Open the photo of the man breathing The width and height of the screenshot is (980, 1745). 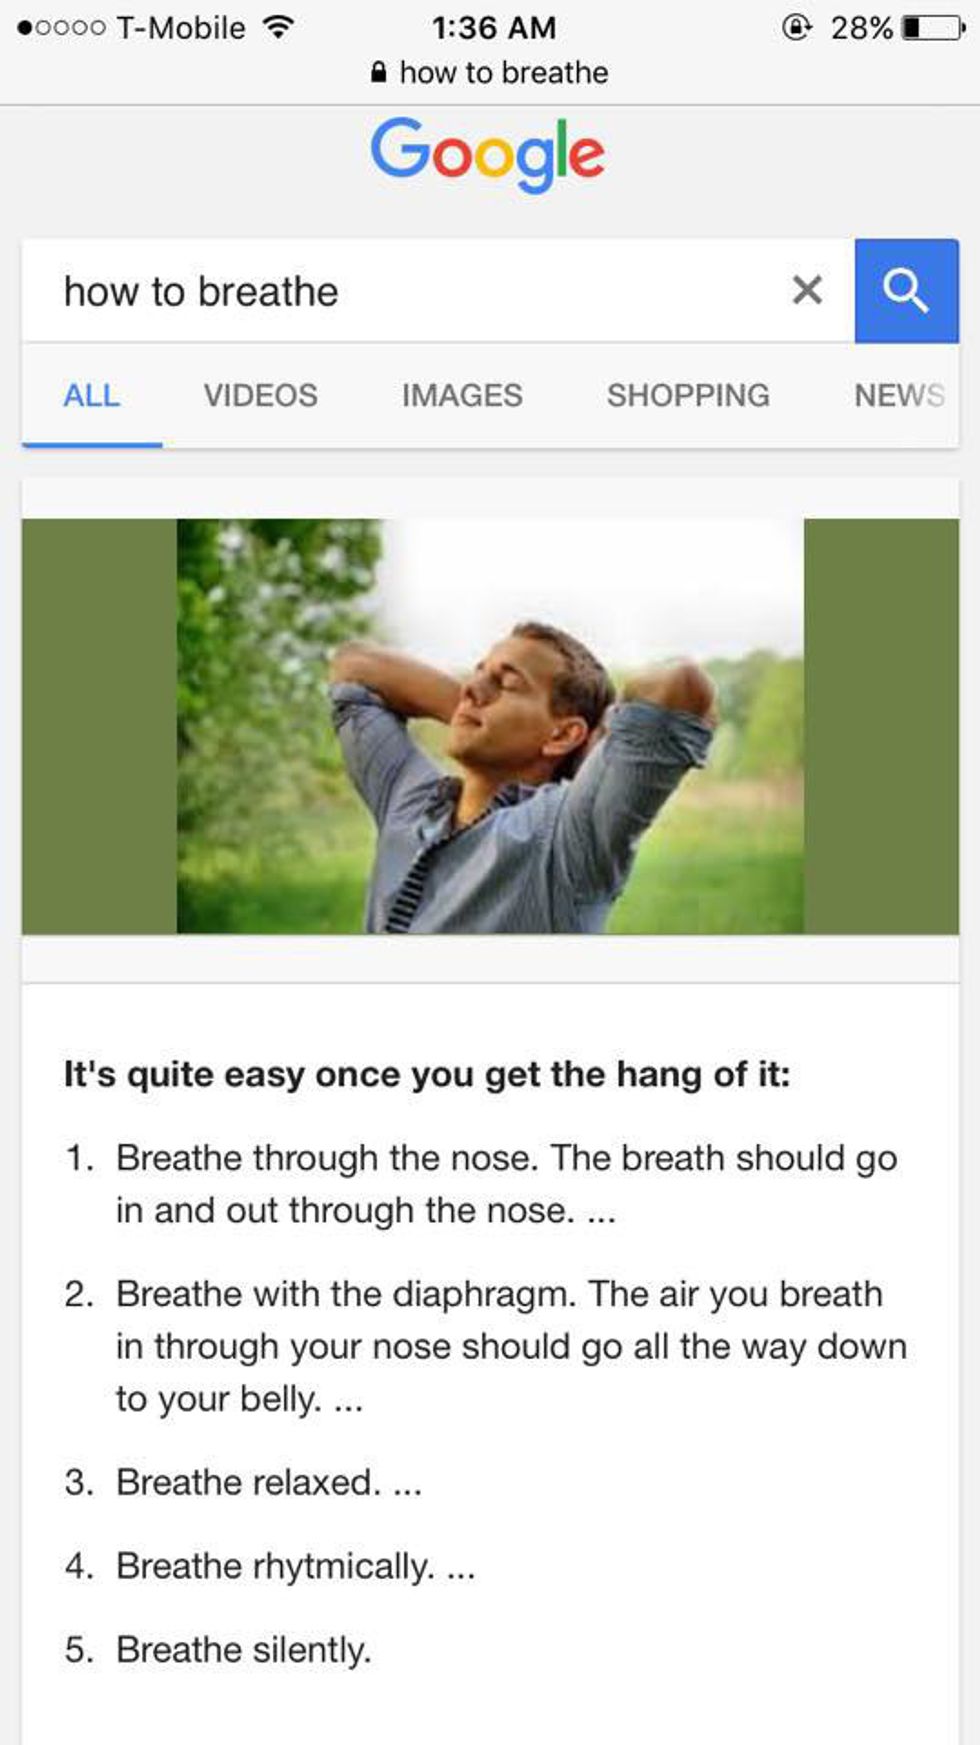(490, 726)
